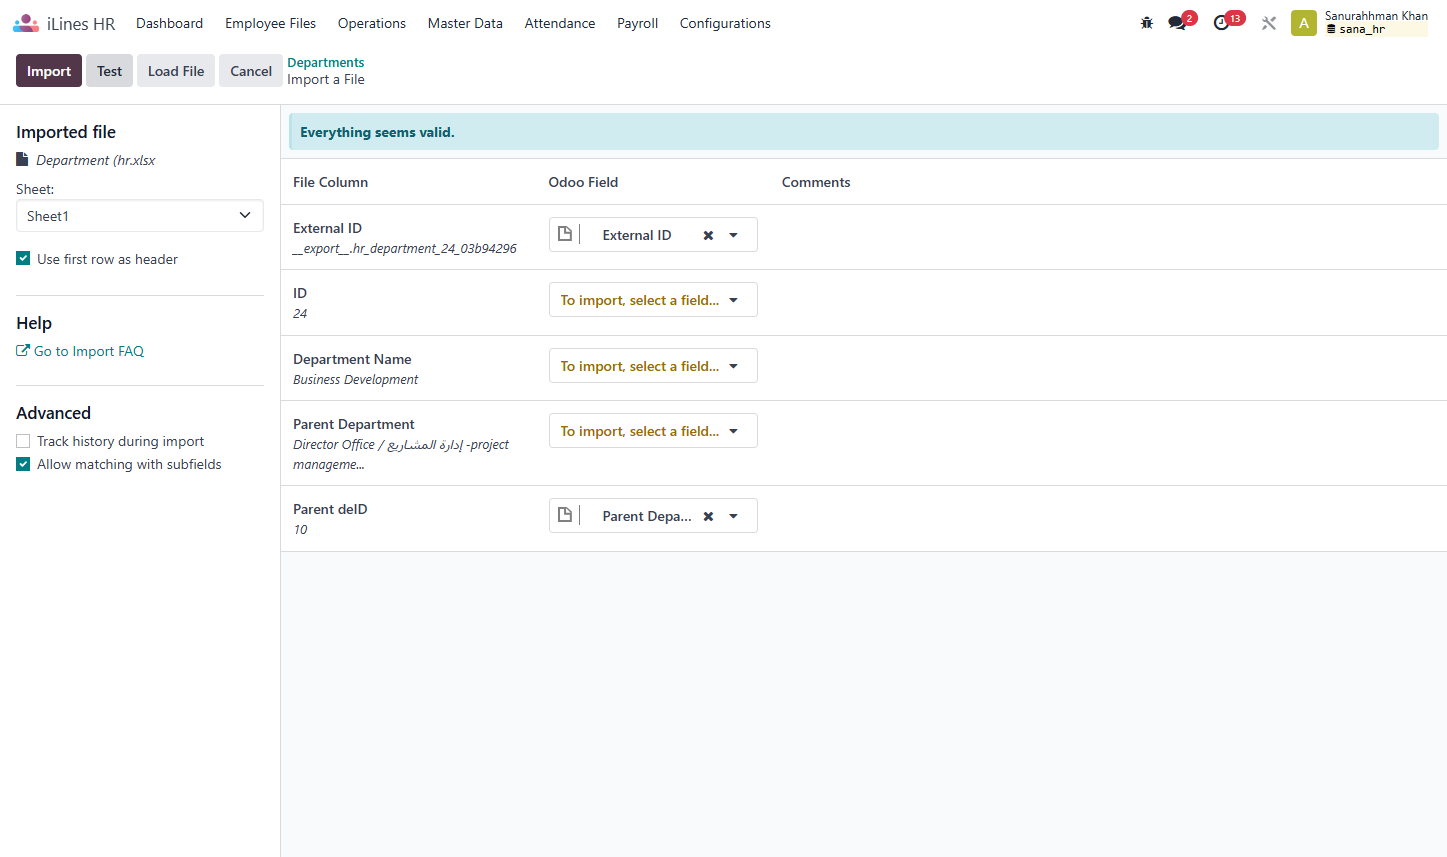This screenshot has height=857, width=1447.
Task: Open the Attendance menu
Action: click(560, 23)
